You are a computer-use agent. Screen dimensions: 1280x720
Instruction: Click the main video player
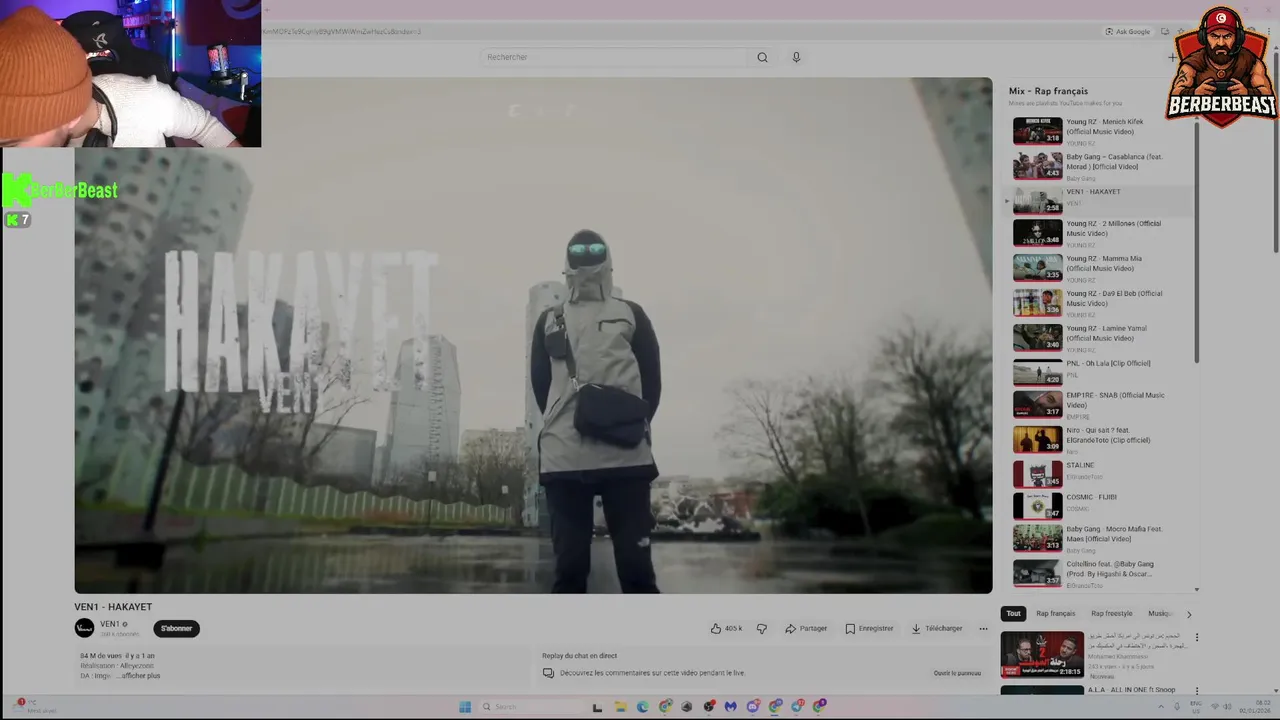pyautogui.click(x=533, y=336)
